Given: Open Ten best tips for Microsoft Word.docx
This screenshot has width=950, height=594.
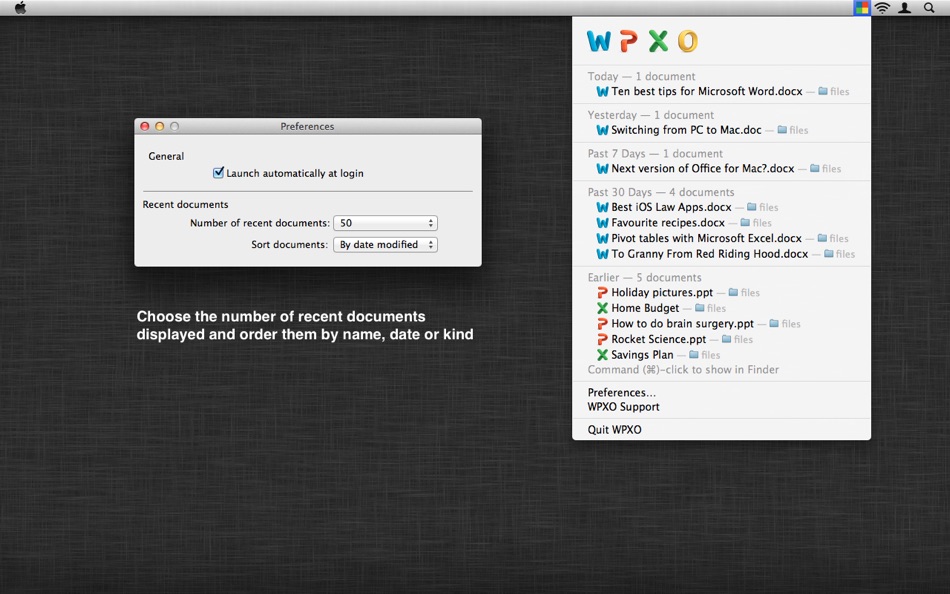Looking at the screenshot, I should point(706,92).
